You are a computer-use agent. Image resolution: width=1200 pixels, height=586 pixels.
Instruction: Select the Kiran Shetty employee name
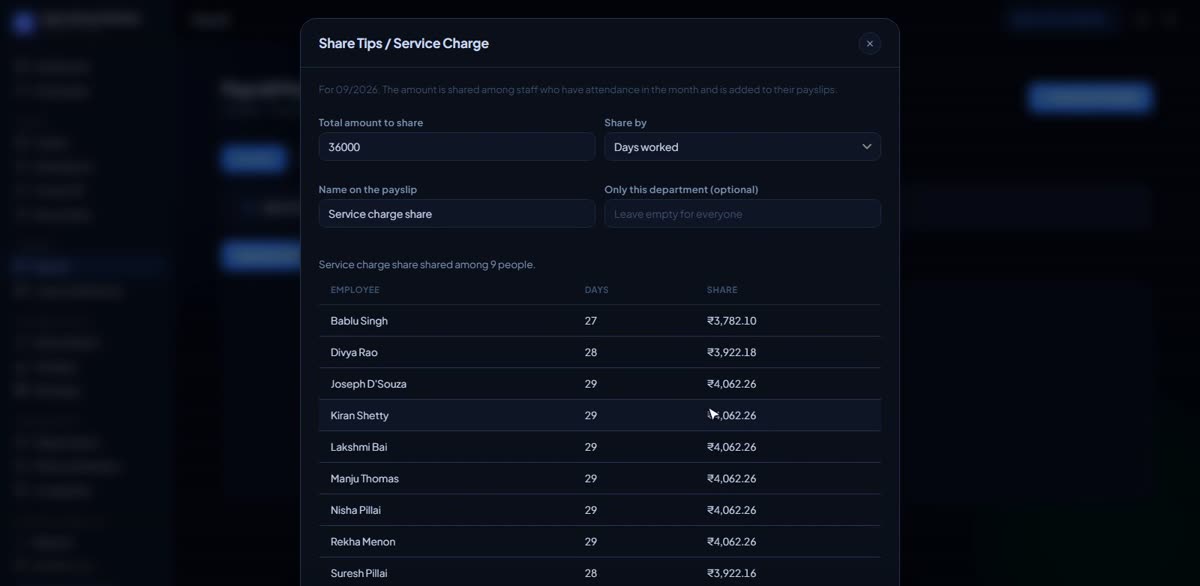point(360,416)
